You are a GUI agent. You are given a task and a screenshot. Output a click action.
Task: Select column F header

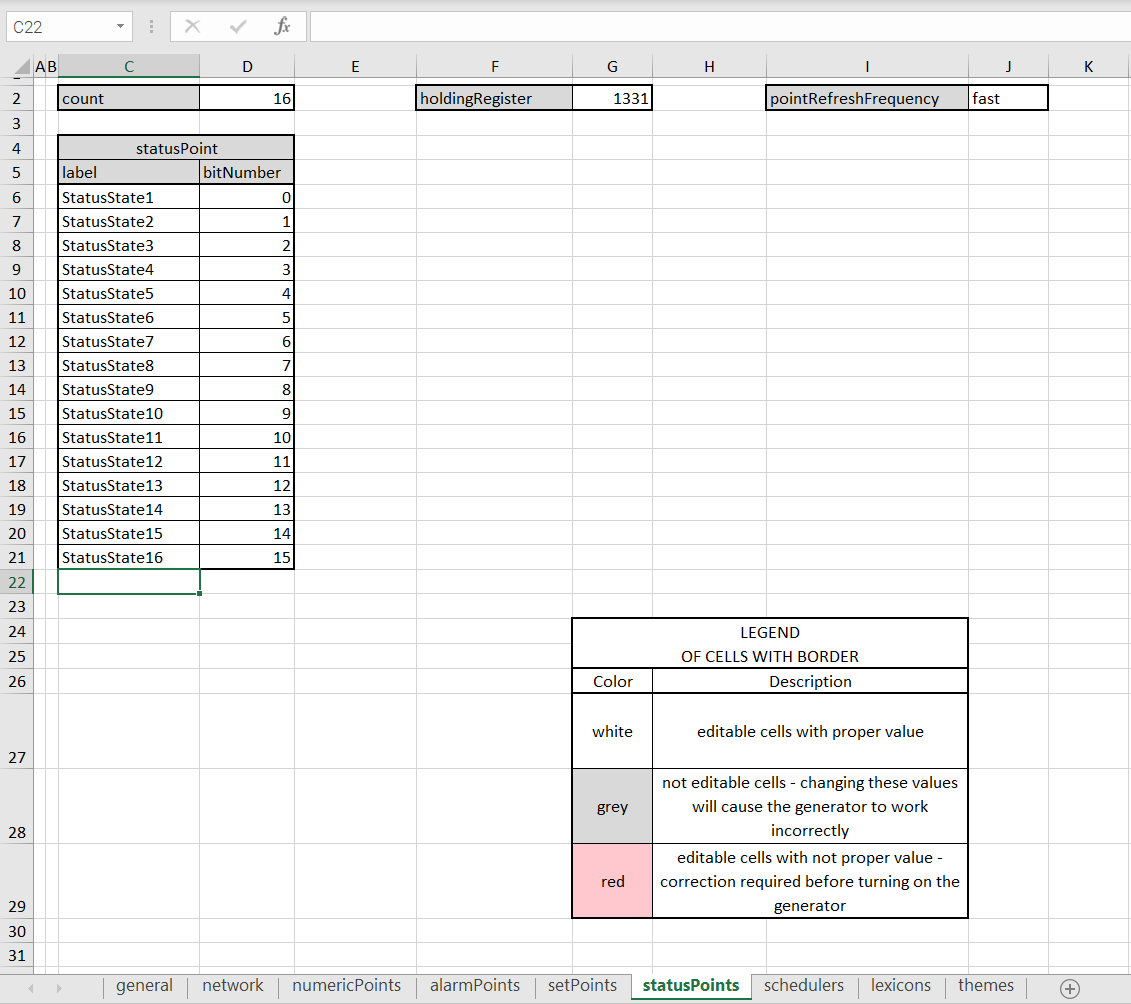coord(494,67)
